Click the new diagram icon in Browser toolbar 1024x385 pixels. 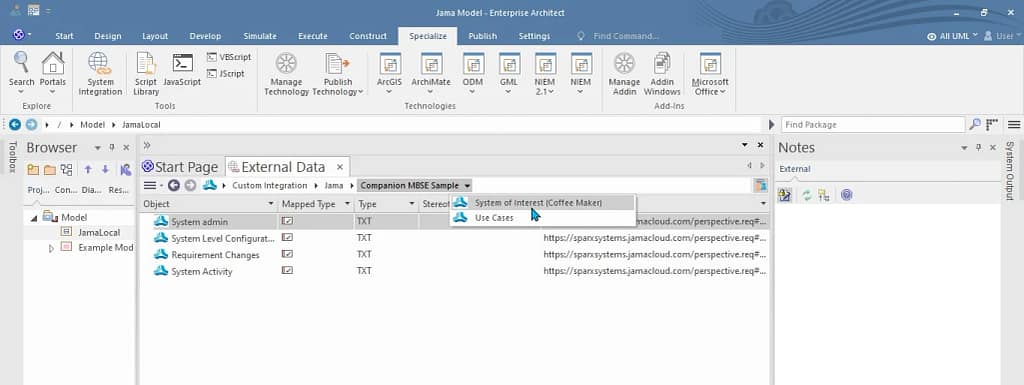[66, 170]
